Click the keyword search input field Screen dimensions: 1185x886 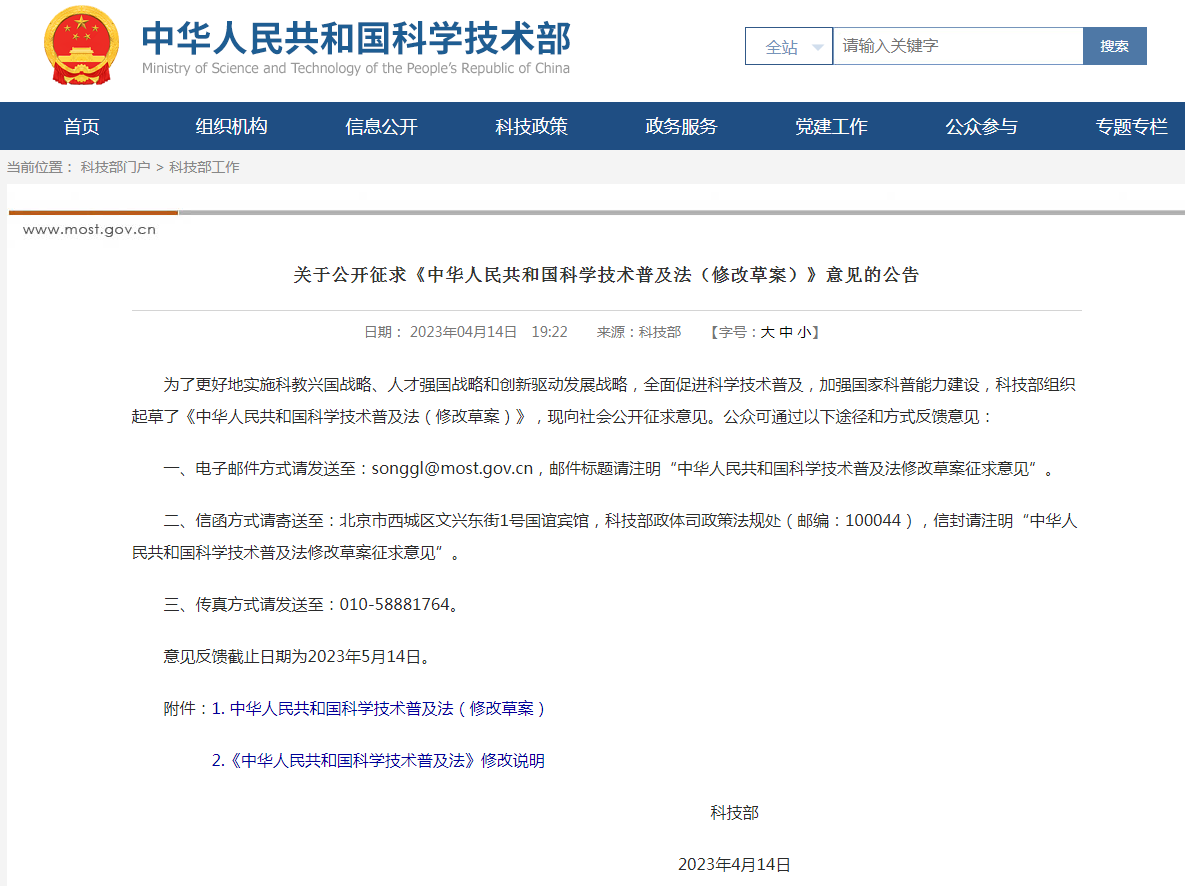pos(957,46)
